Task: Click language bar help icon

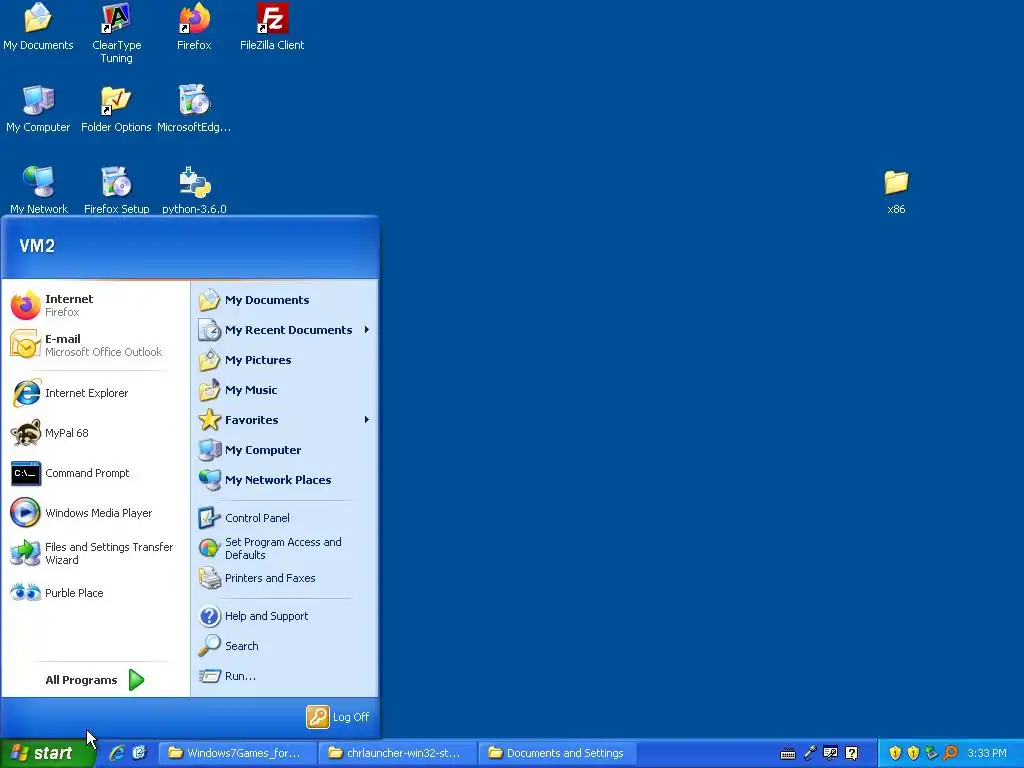Action: 852,753
